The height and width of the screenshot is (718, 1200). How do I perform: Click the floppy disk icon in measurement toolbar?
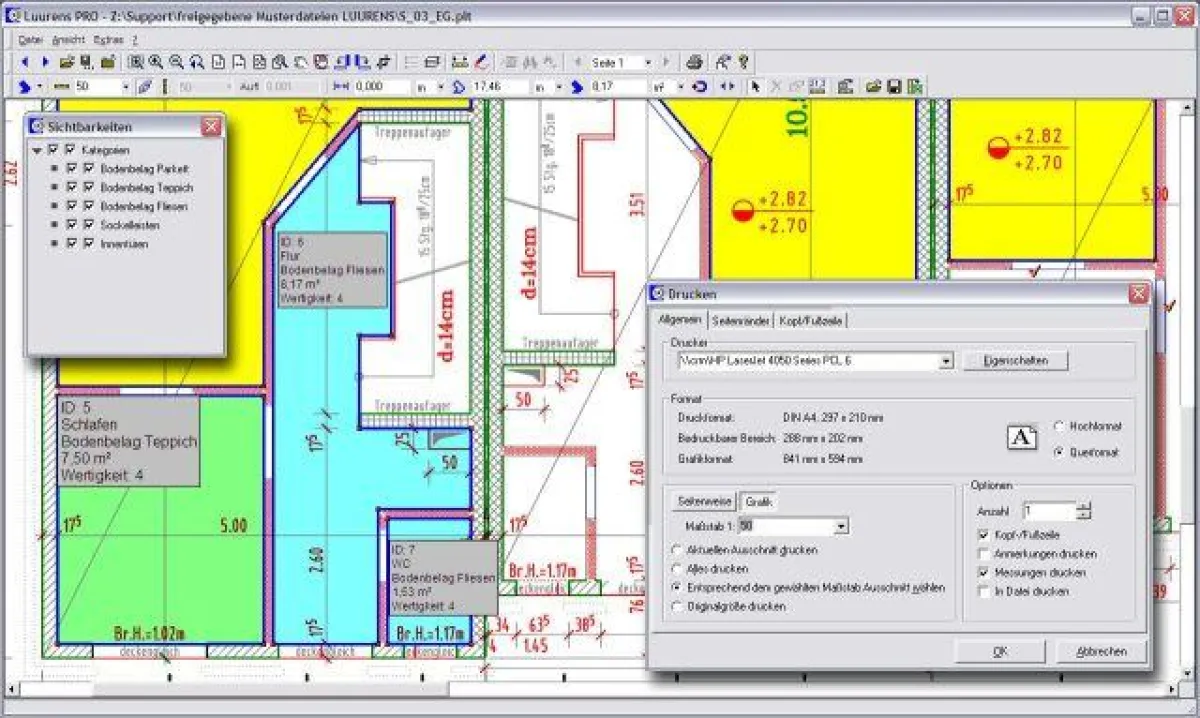(x=894, y=87)
